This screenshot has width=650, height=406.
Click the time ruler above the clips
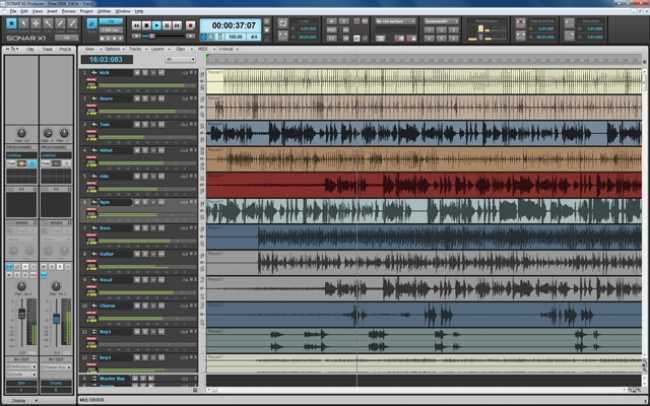click(x=424, y=60)
